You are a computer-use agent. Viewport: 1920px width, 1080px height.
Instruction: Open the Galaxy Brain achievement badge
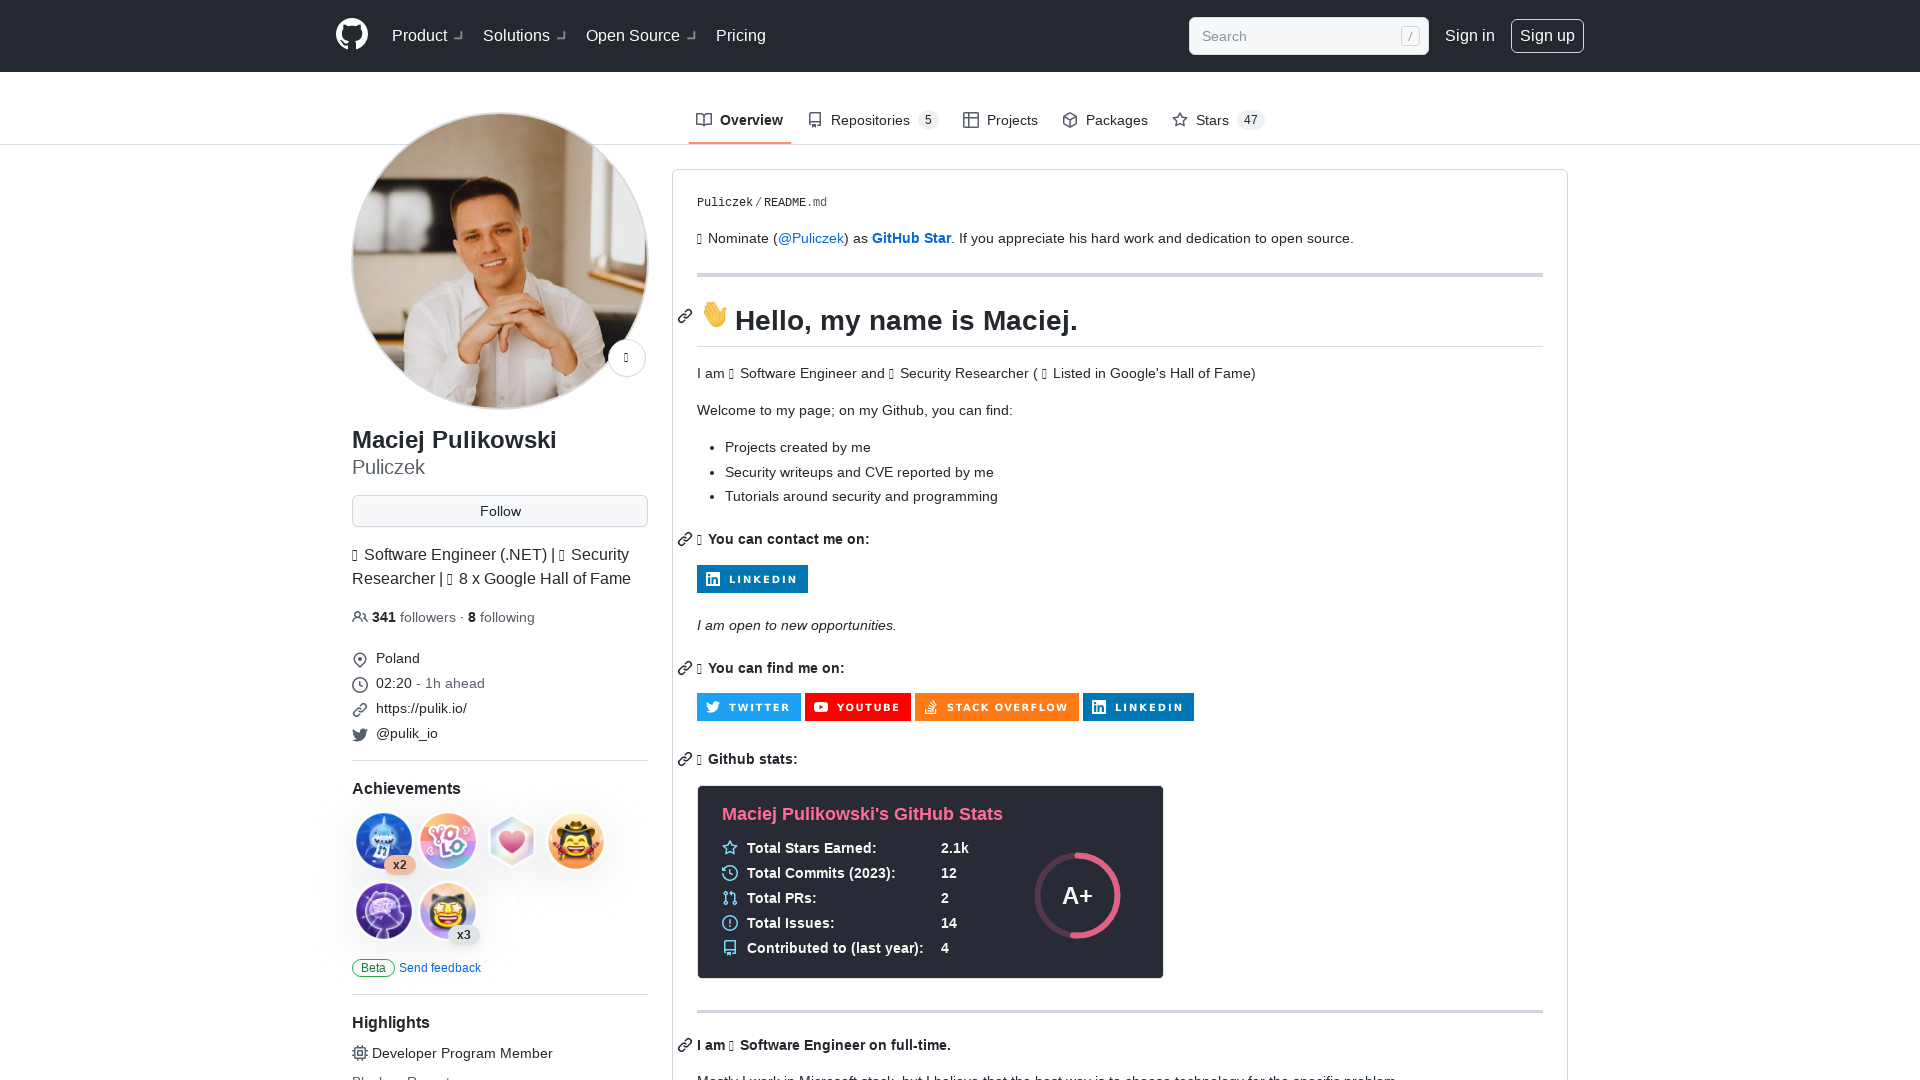pos(384,911)
